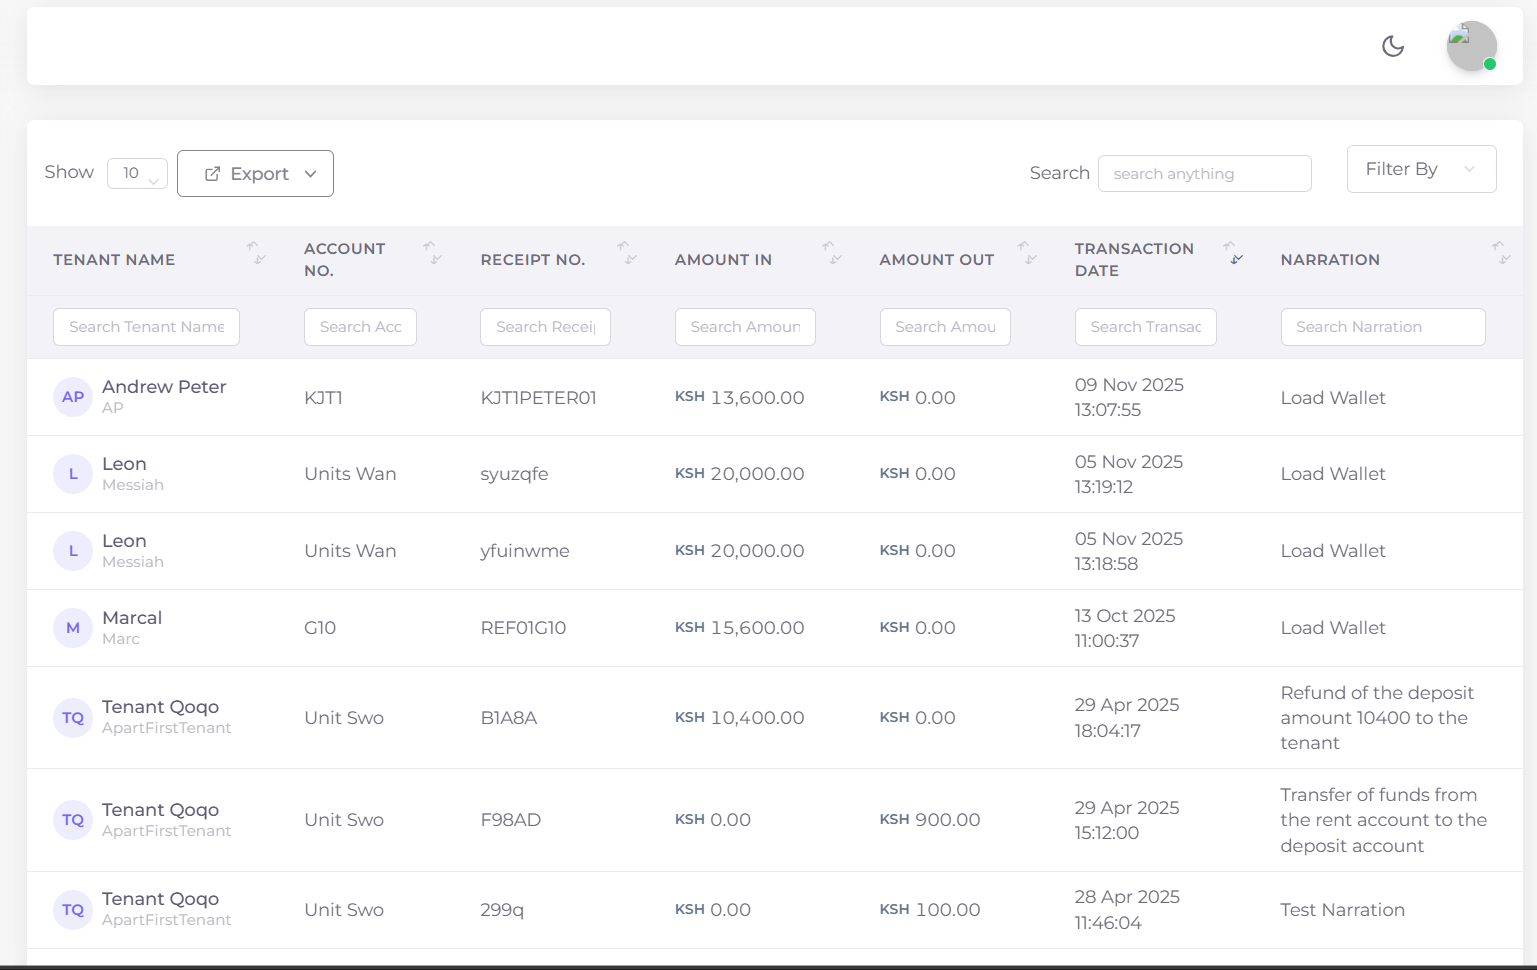Click Andrew Peter's AP avatar badge
Image resolution: width=1537 pixels, height=970 pixels.
point(72,397)
